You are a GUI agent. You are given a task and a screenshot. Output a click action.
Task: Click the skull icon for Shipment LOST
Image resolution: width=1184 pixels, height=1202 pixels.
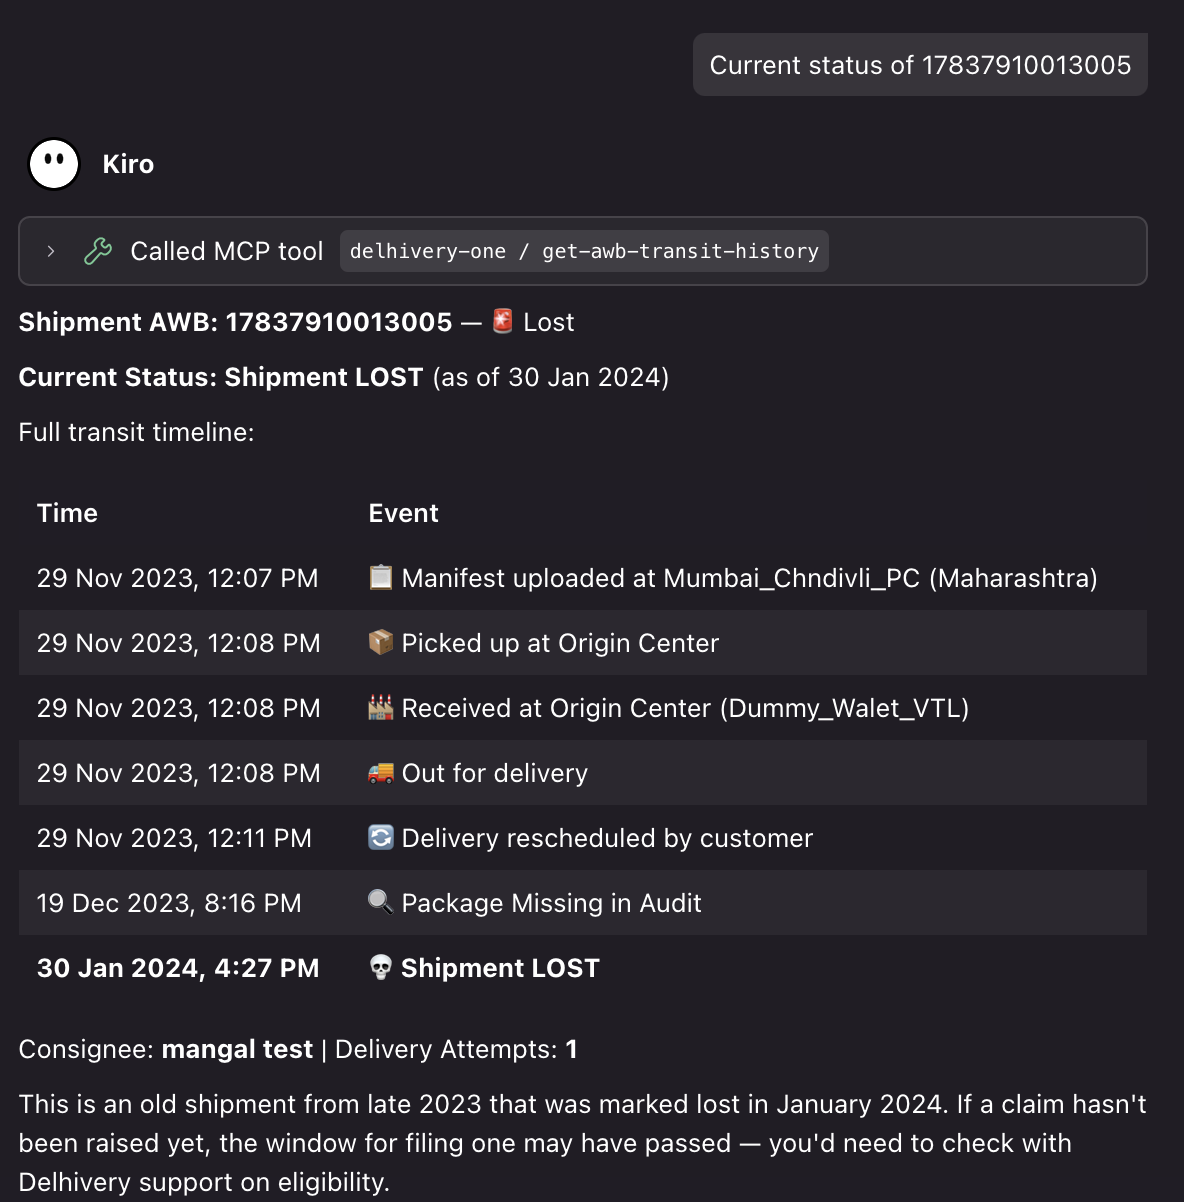381,967
